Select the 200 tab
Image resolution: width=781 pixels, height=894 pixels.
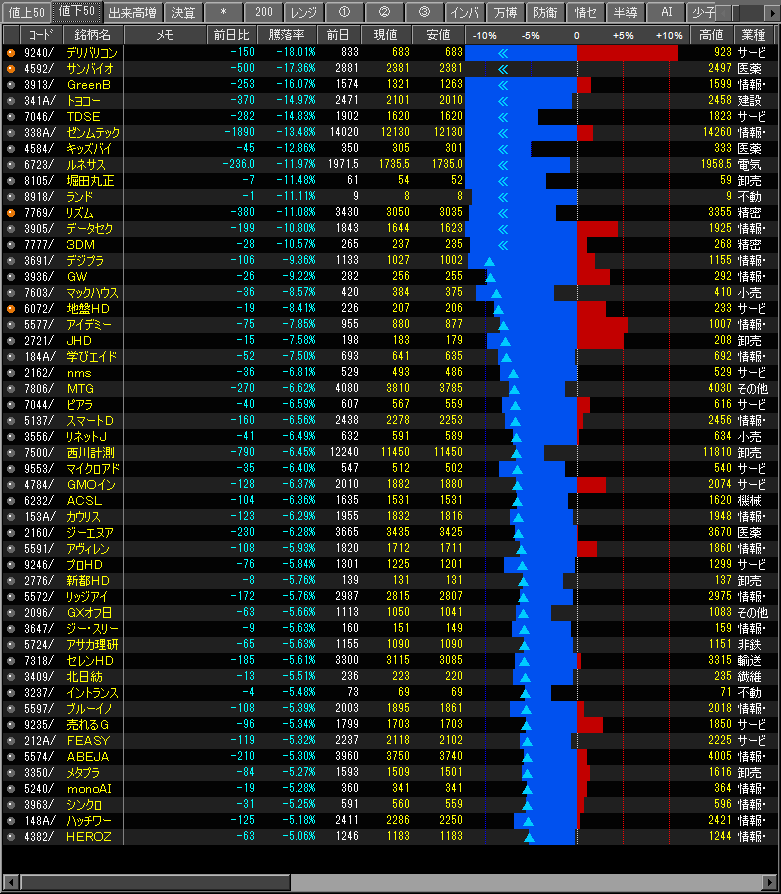point(263,12)
